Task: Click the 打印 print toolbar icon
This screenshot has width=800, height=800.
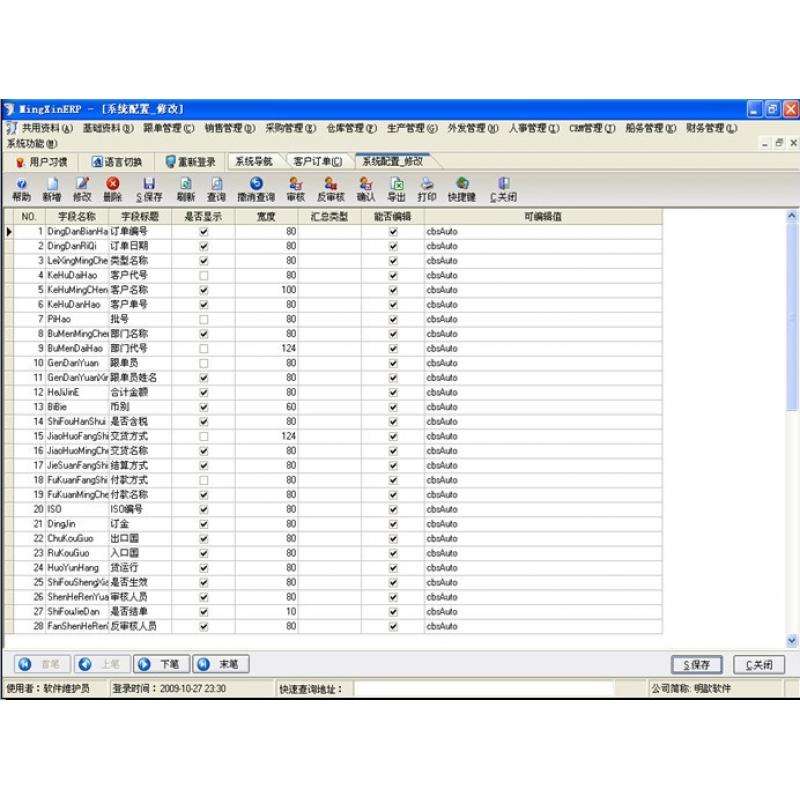Action: pos(427,189)
